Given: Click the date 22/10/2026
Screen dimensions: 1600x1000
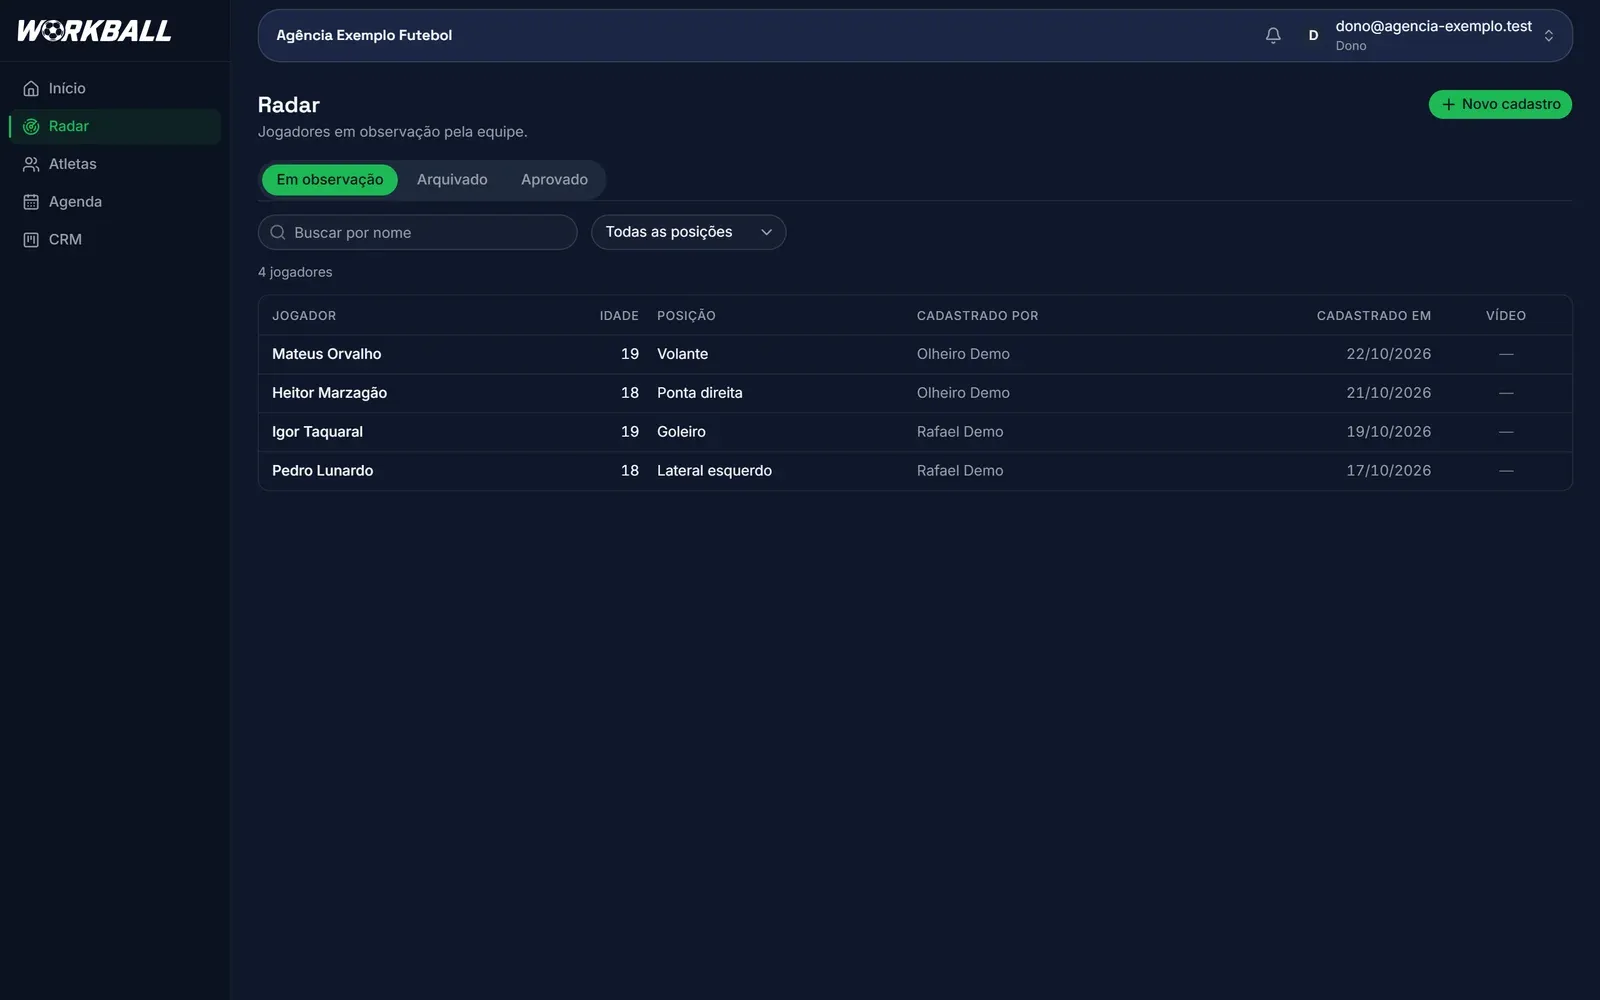Looking at the screenshot, I should pos(1388,354).
